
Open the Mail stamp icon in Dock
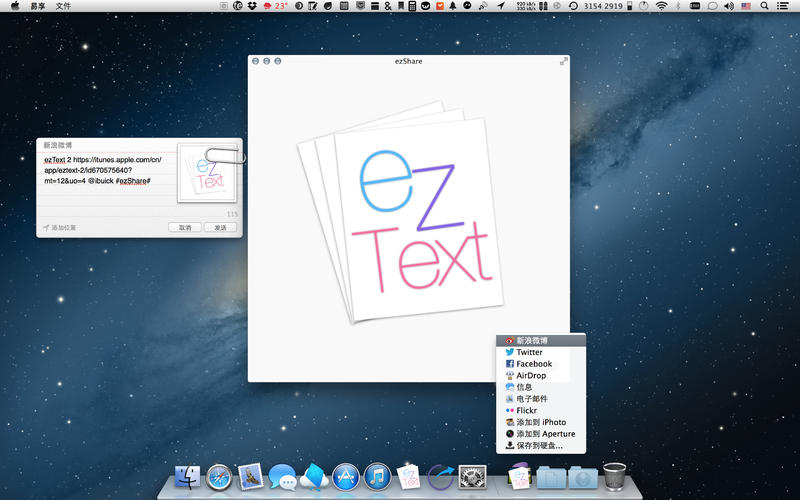pyautogui.click(x=251, y=477)
